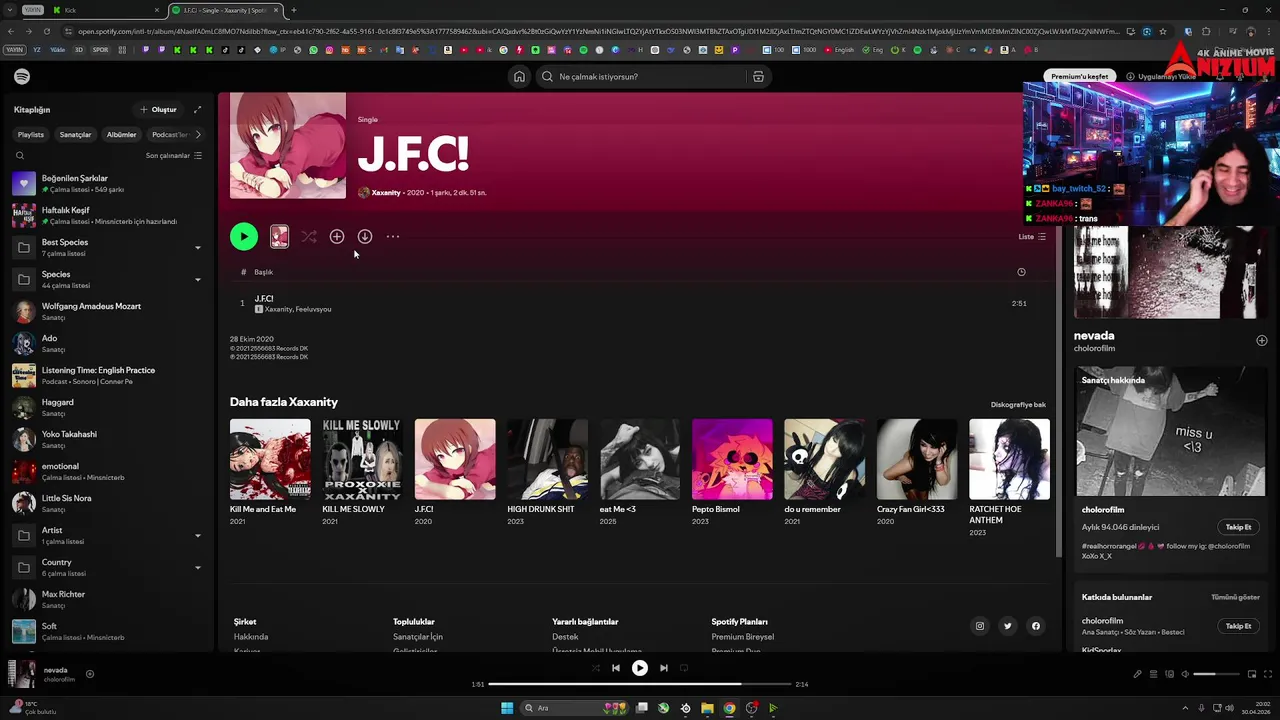The image size is (1280, 720).
Task: Click duration column clock icon
Action: pyautogui.click(x=1021, y=272)
